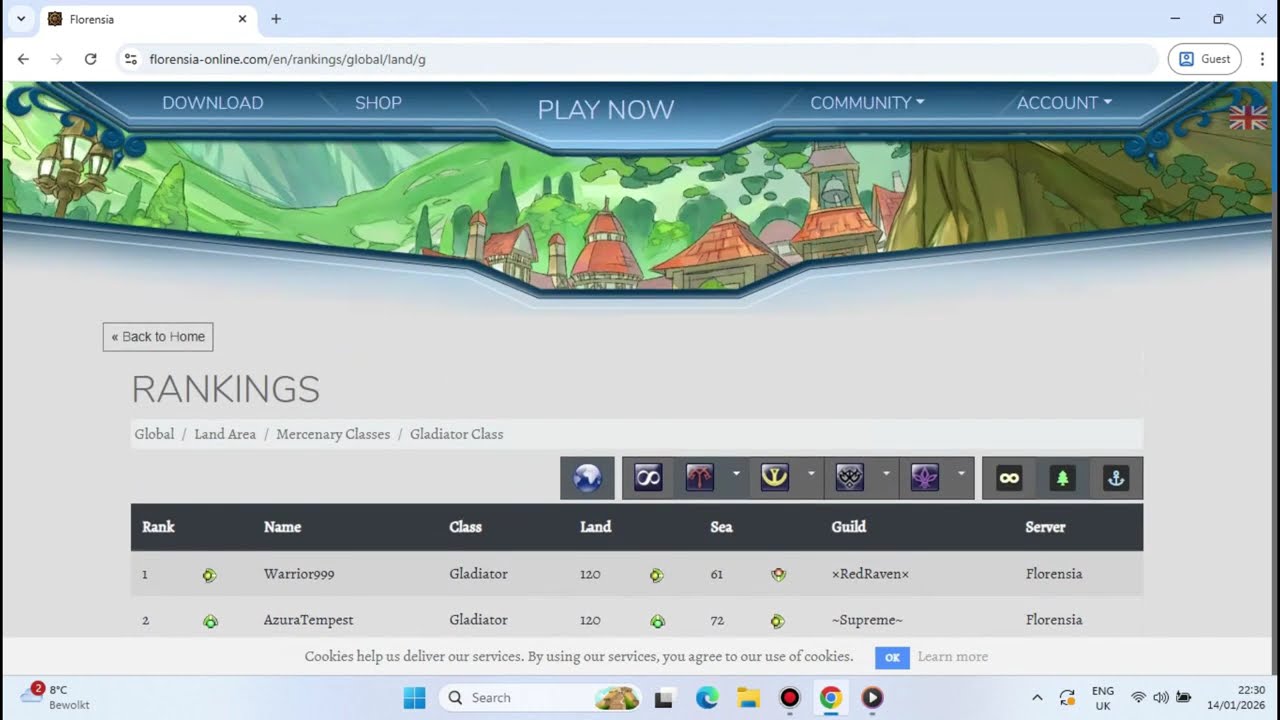The image size is (1280, 720).
Task: Click the PLAY NOW link
Action: coord(606,110)
